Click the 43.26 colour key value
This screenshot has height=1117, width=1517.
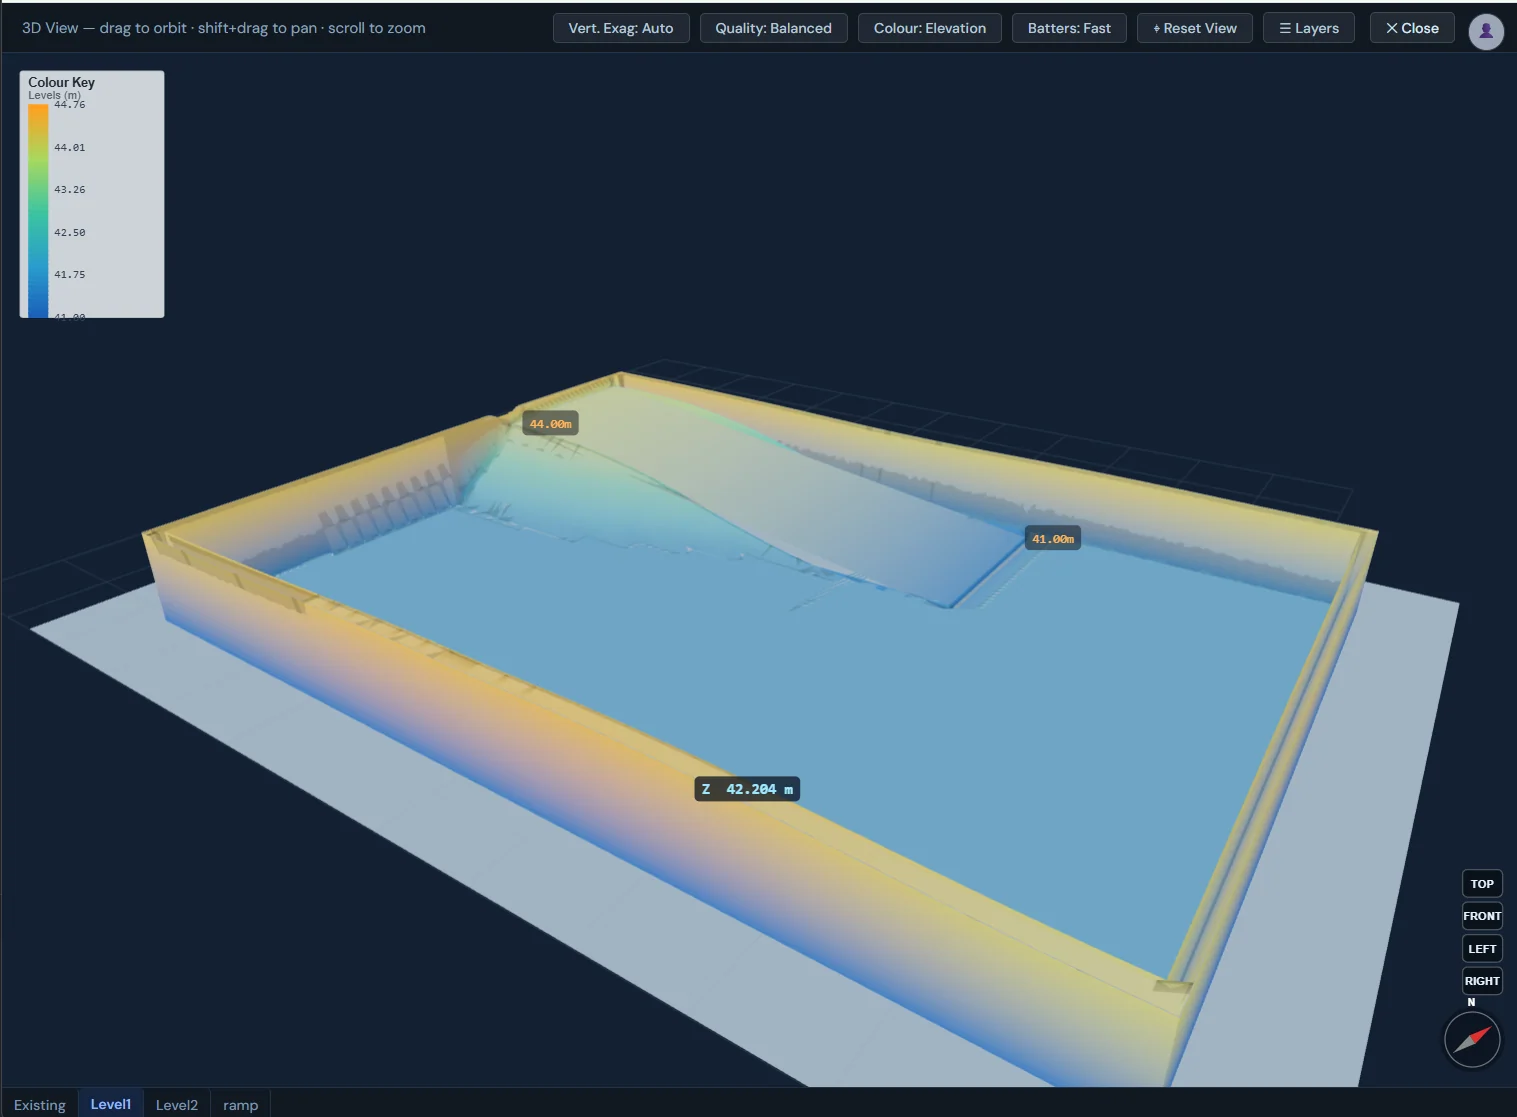70,189
